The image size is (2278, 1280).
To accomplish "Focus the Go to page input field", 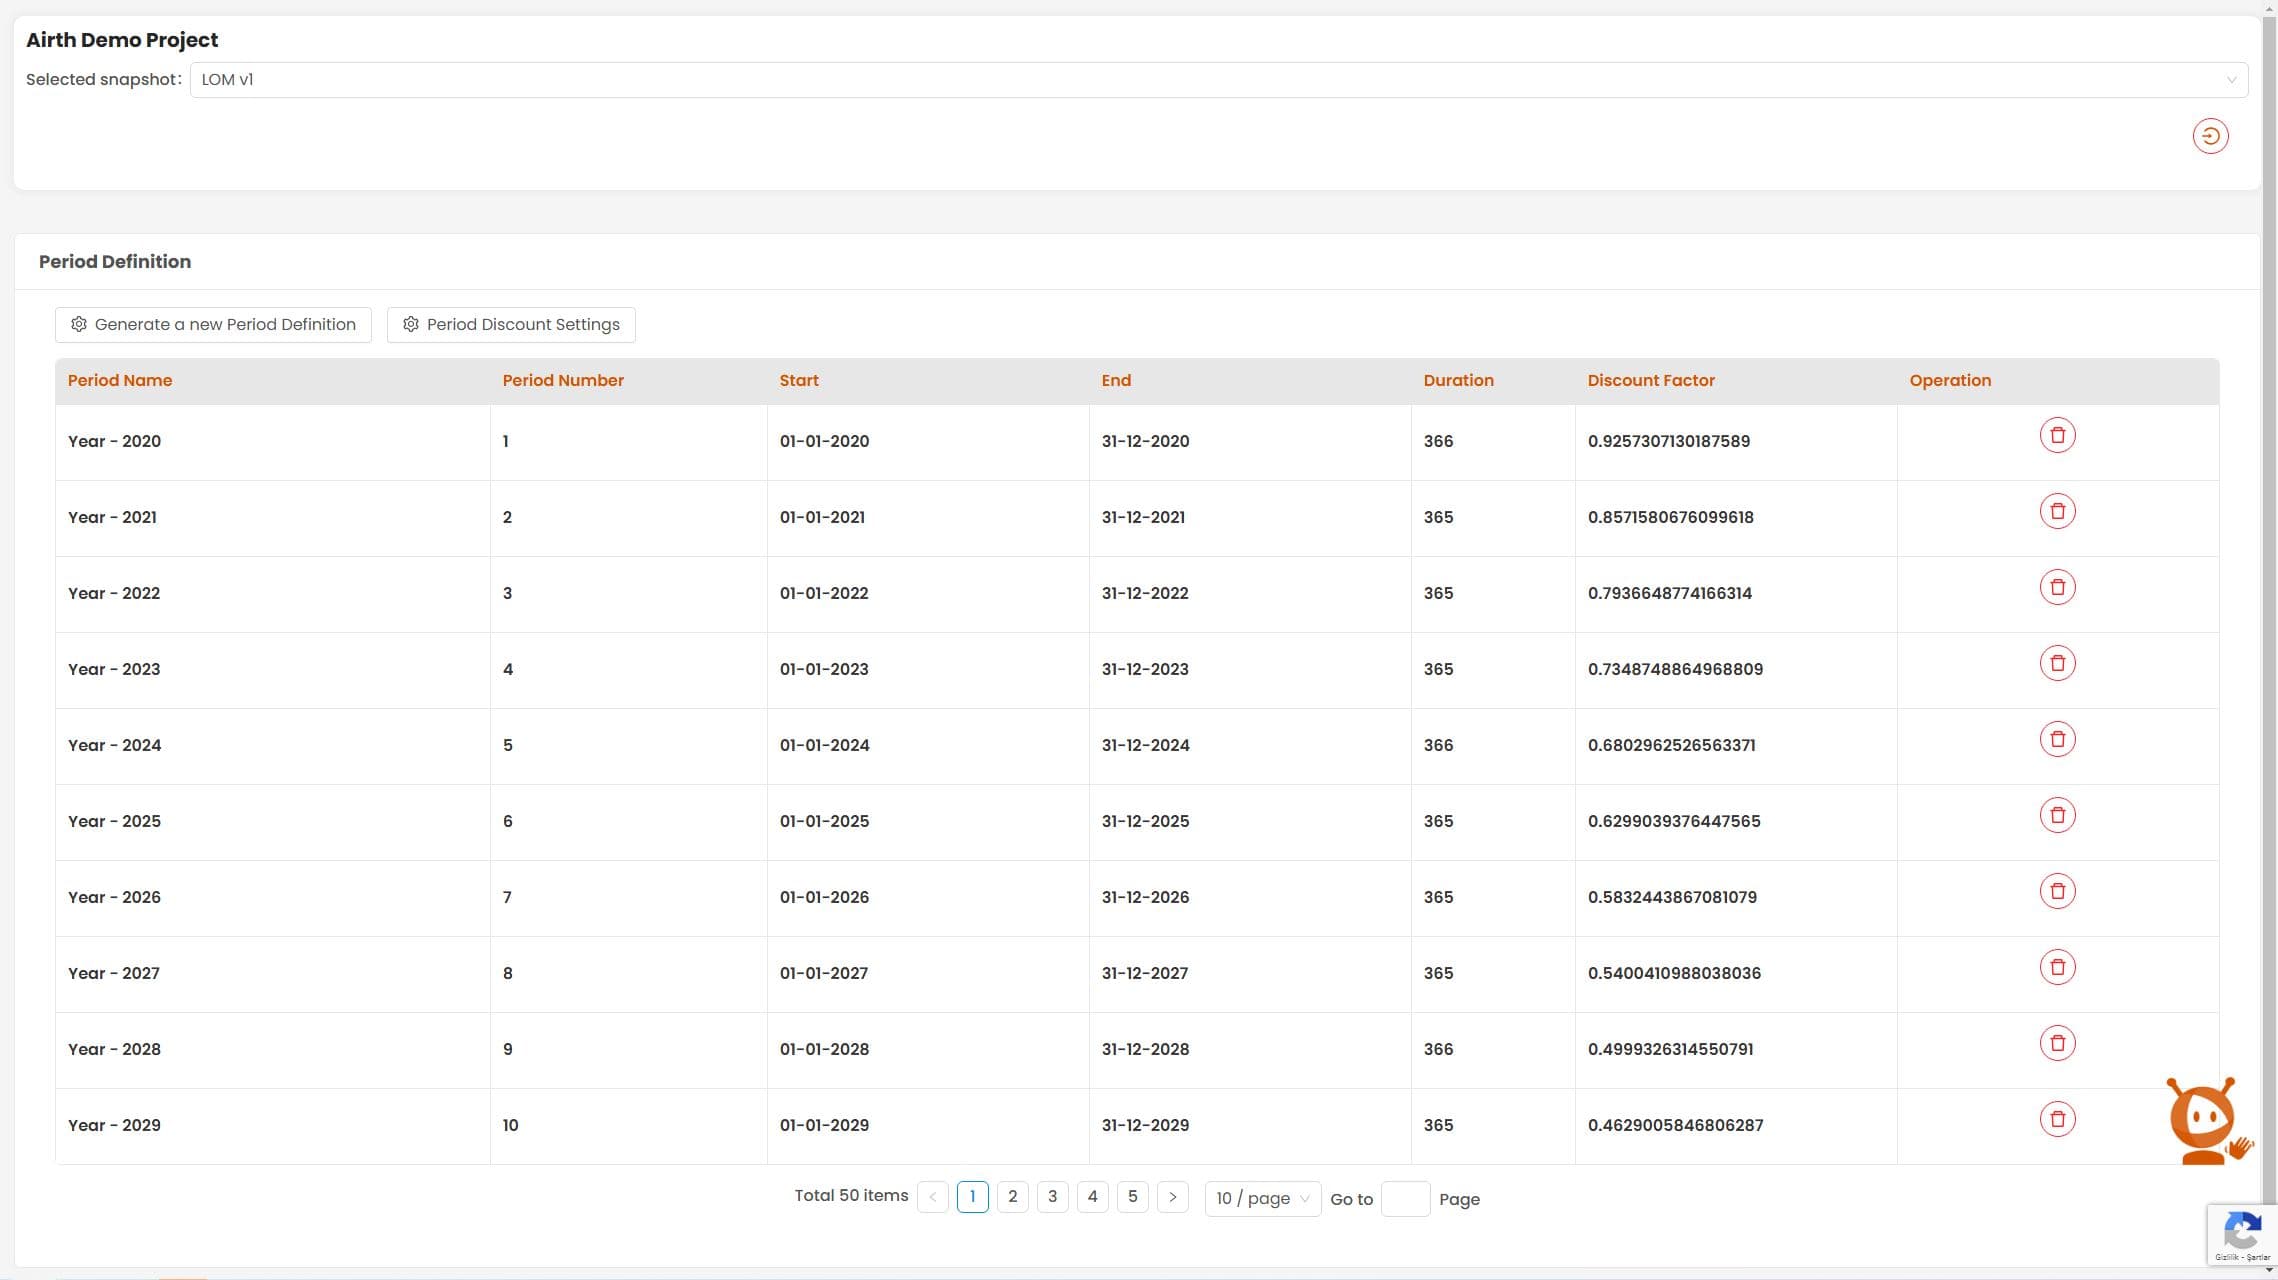I will 1405,1199.
